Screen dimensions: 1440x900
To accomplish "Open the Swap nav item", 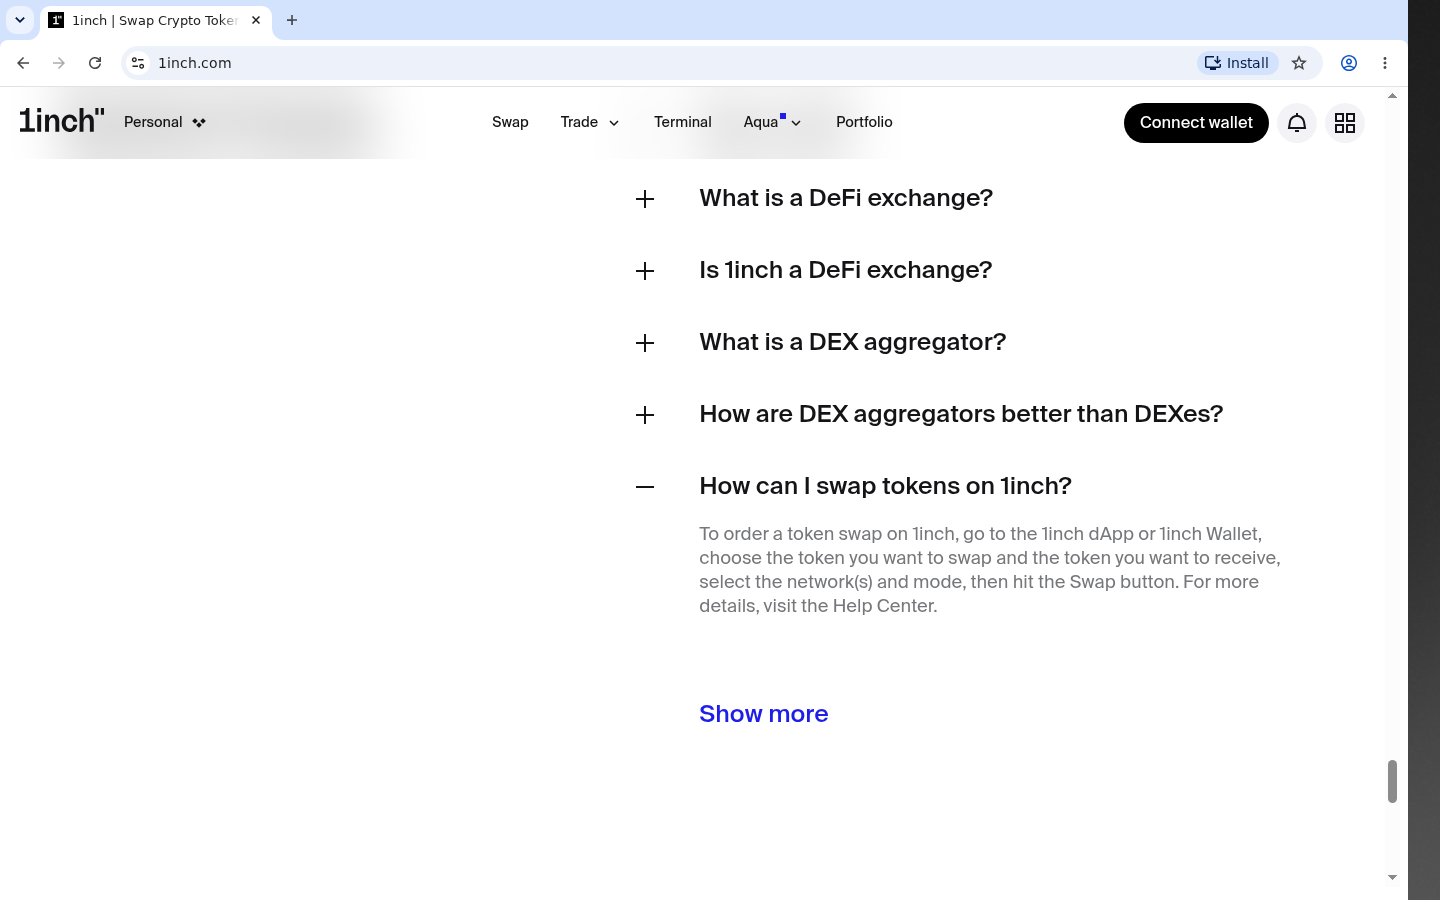I will [x=510, y=122].
